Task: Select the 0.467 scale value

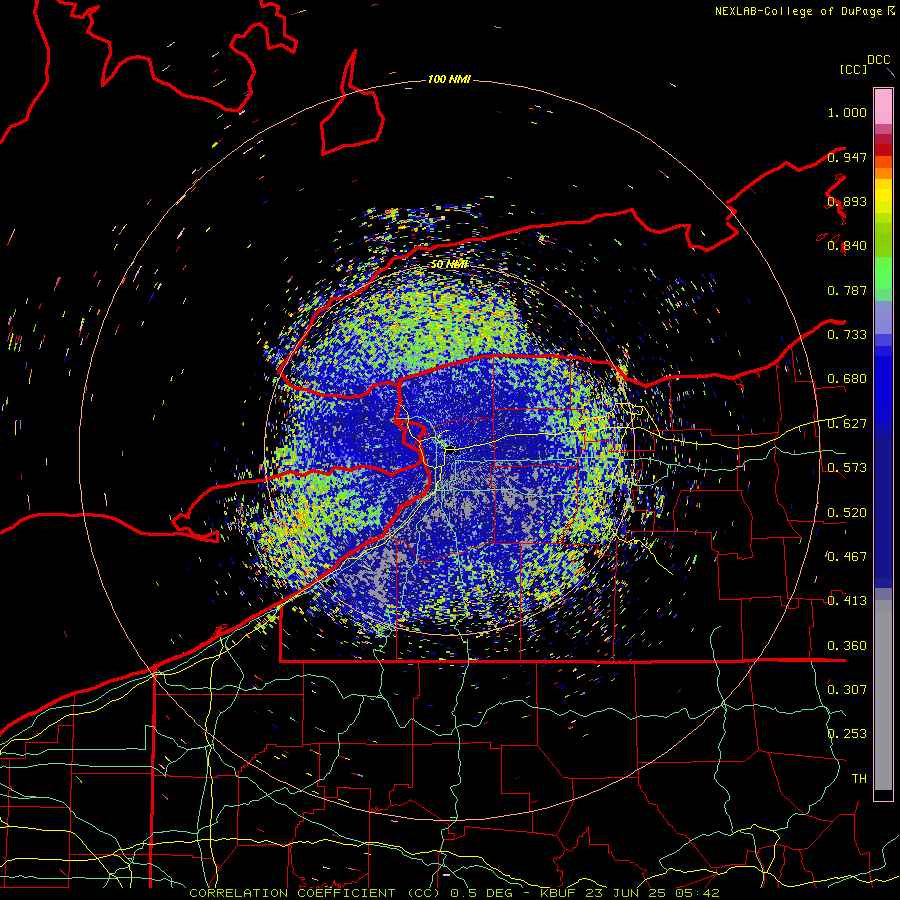Action: point(847,557)
